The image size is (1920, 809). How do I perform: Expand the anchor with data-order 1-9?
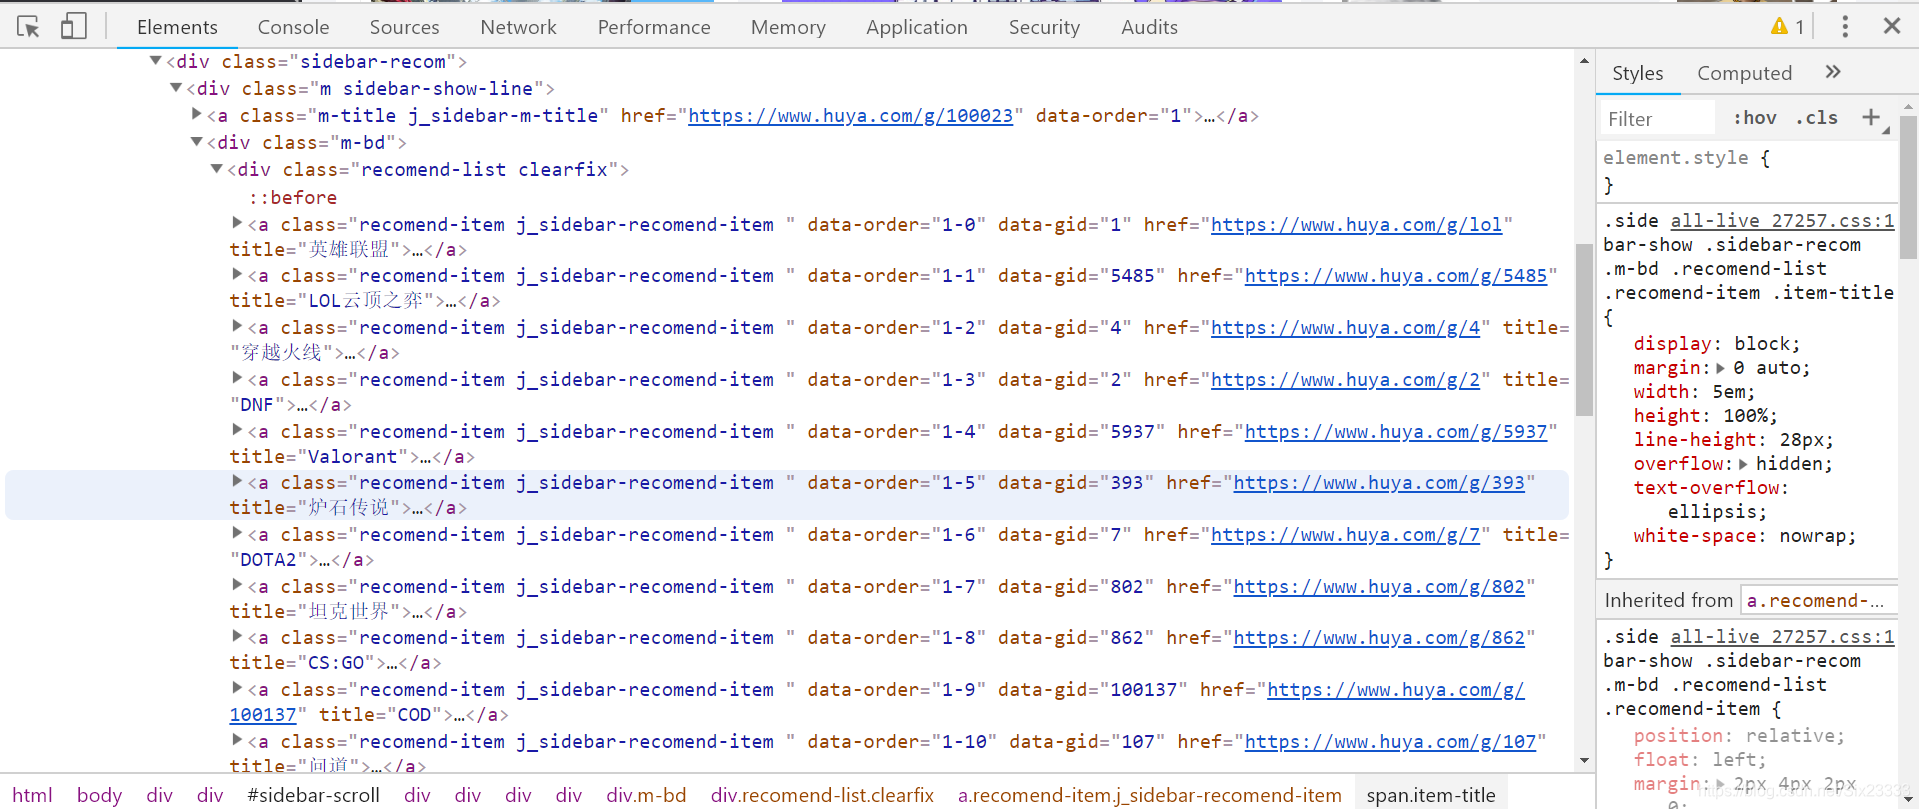tap(238, 687)
